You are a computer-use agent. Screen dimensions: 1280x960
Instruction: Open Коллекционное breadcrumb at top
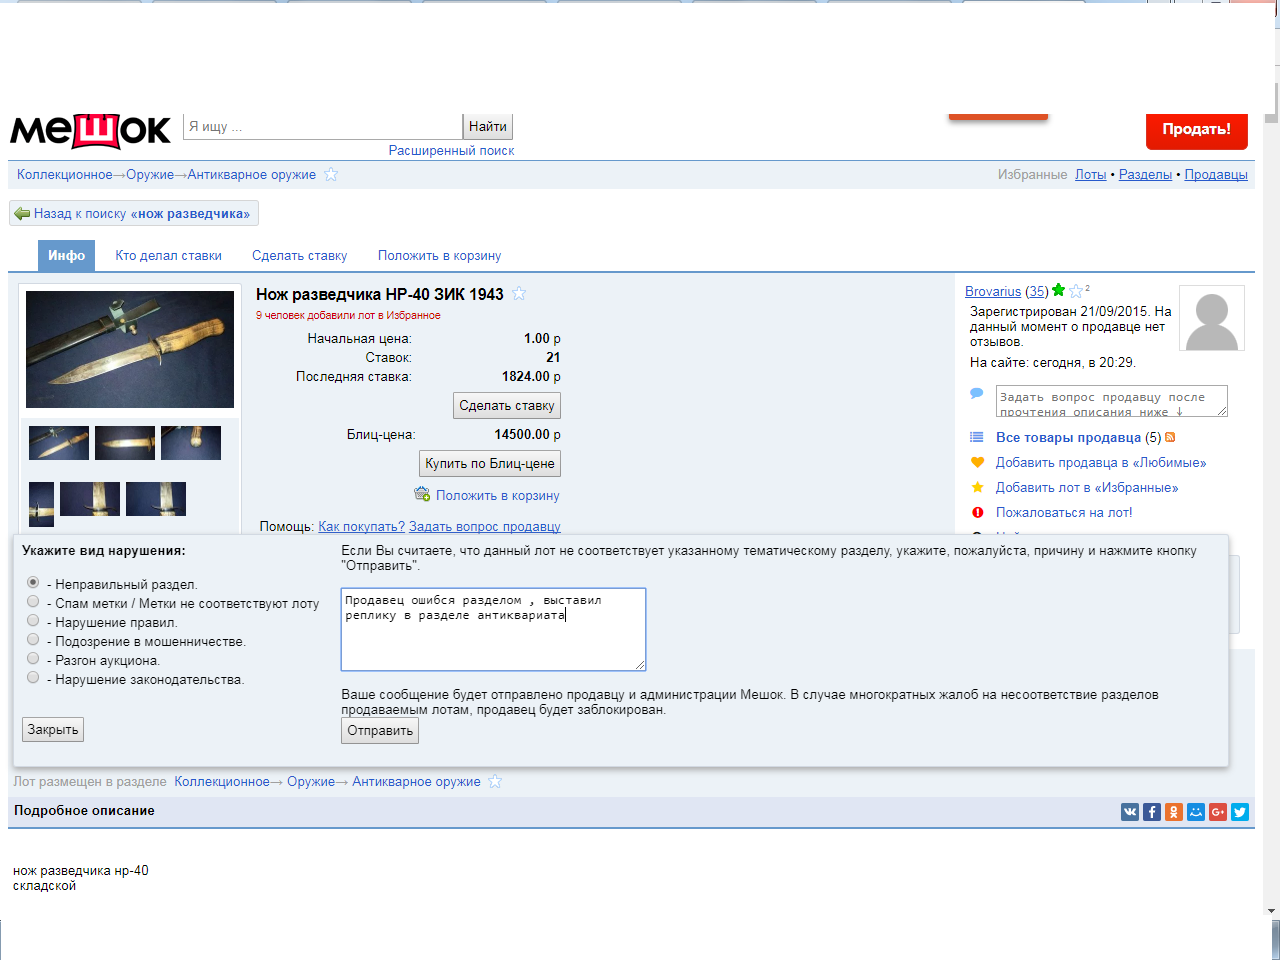coord(65,174)
